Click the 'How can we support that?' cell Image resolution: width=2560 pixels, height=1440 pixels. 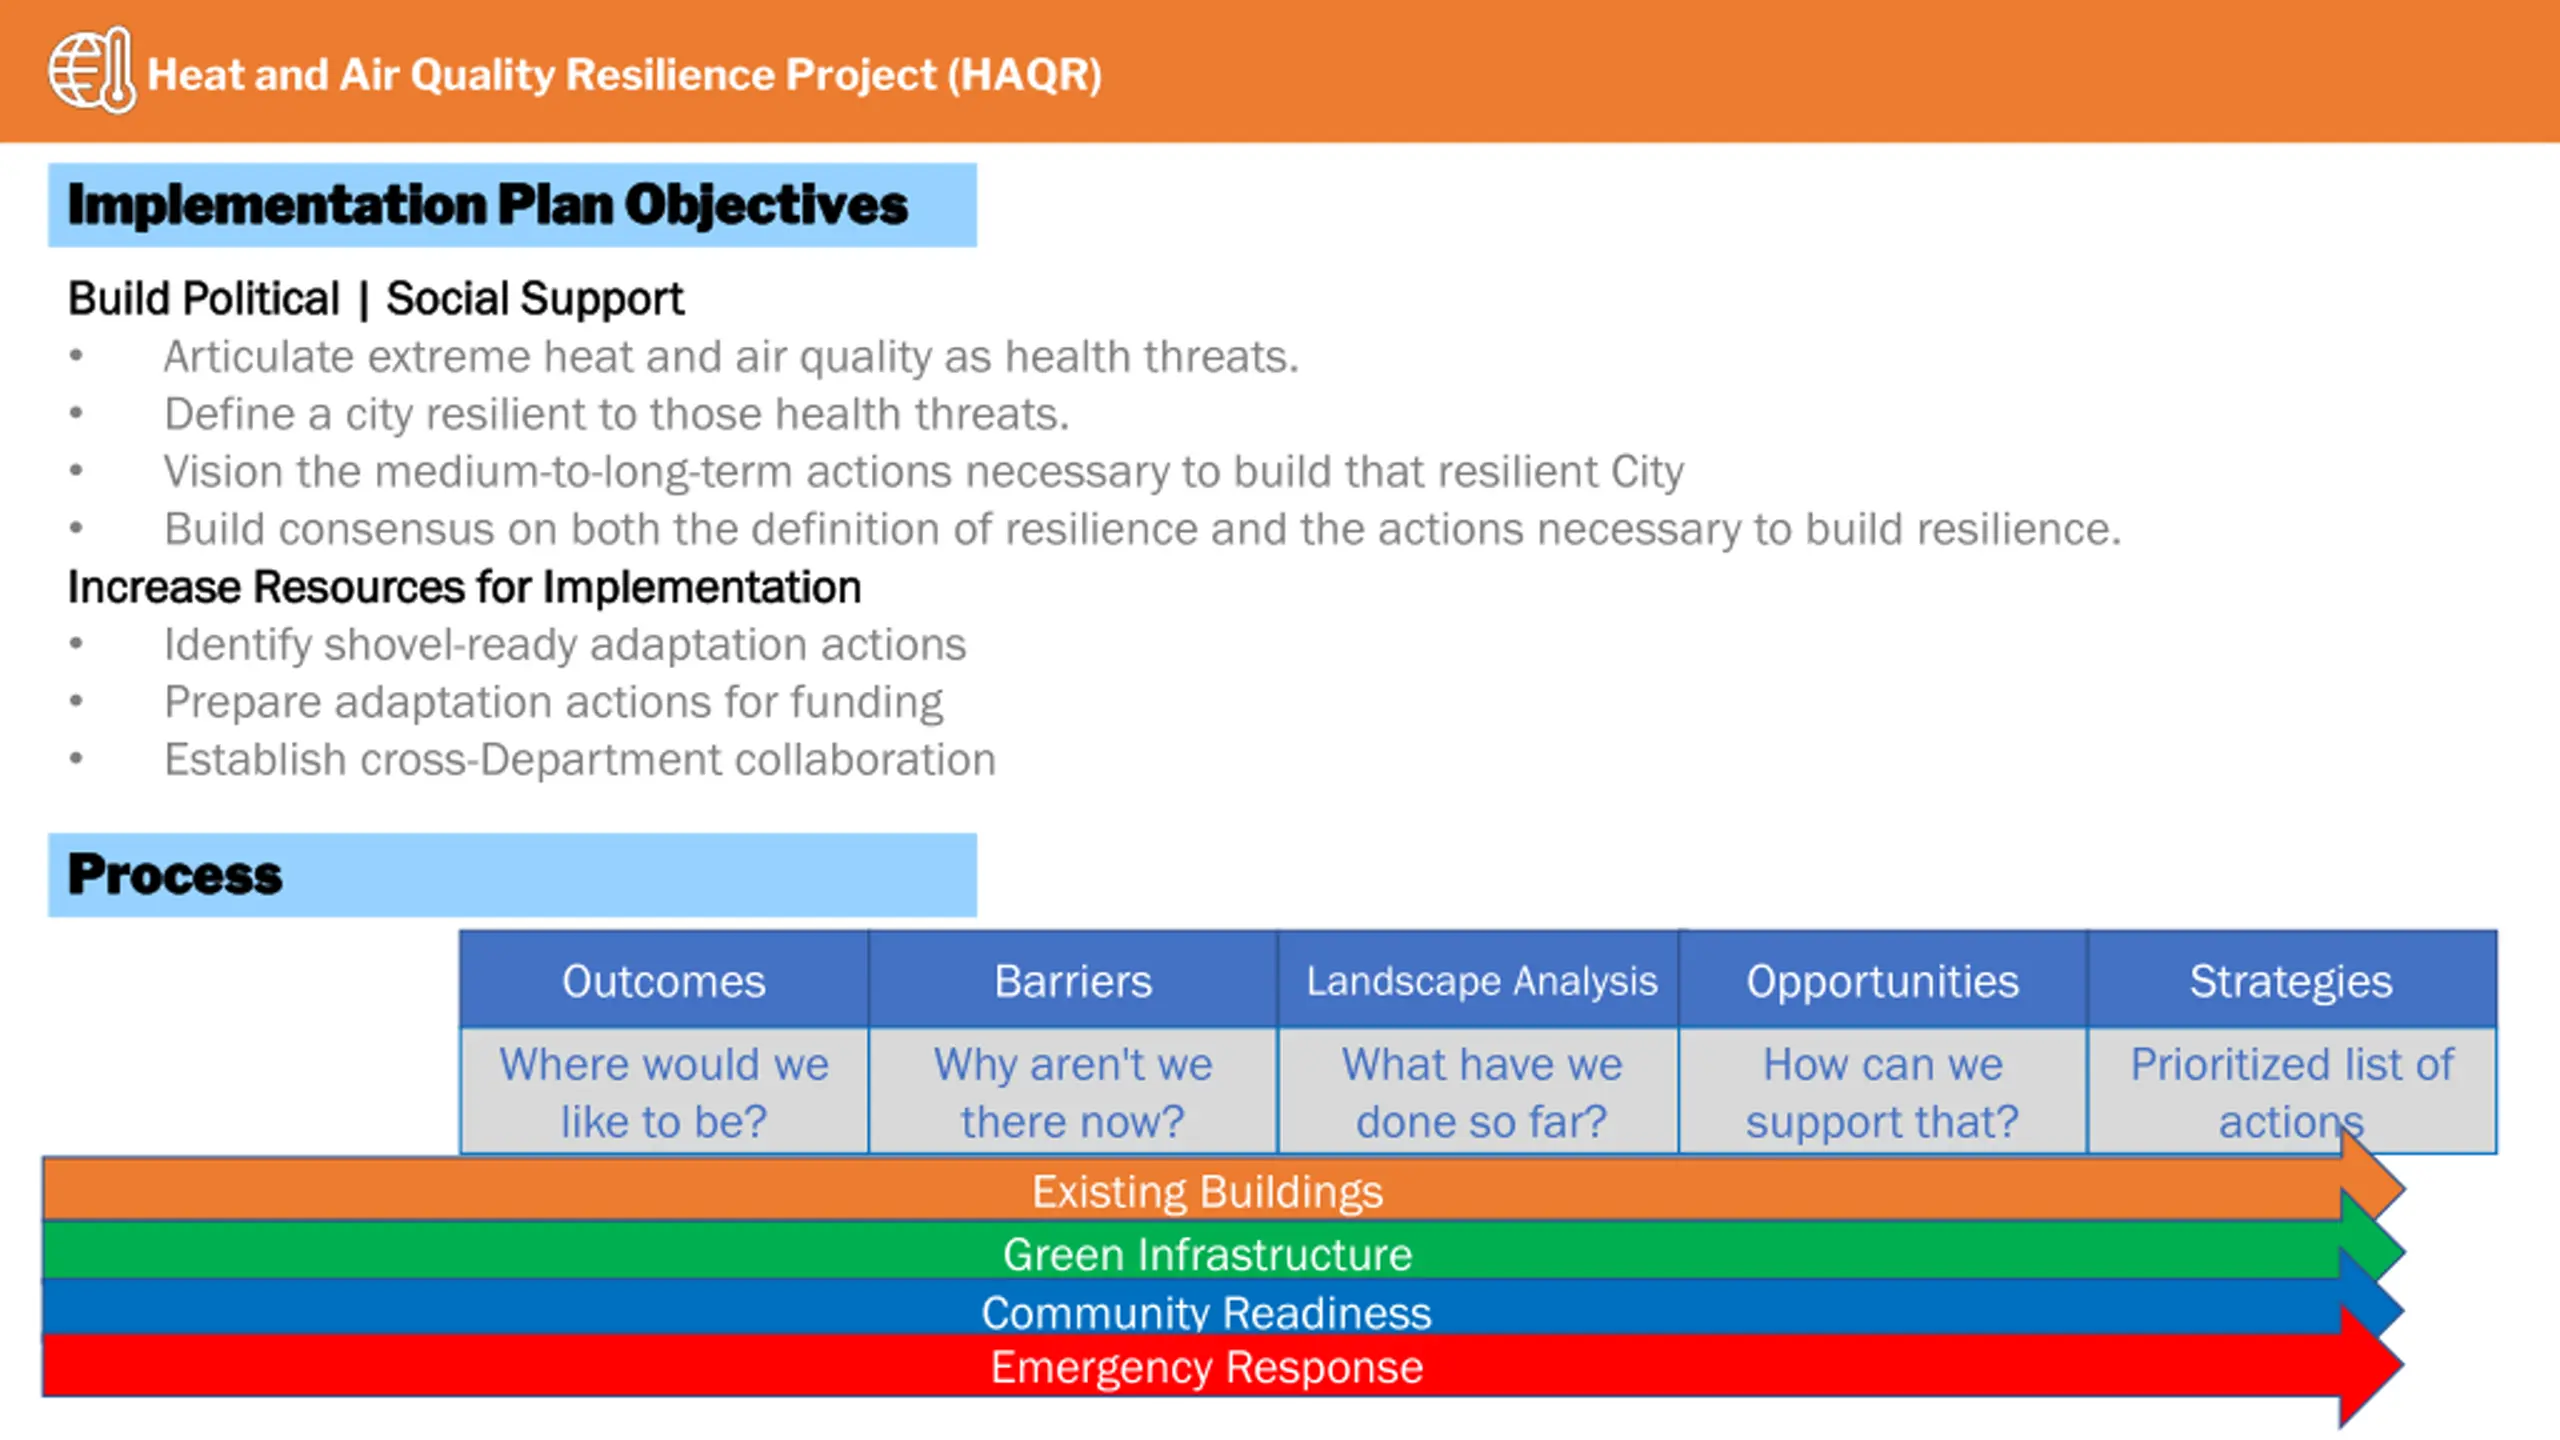coord(1883,1091)
